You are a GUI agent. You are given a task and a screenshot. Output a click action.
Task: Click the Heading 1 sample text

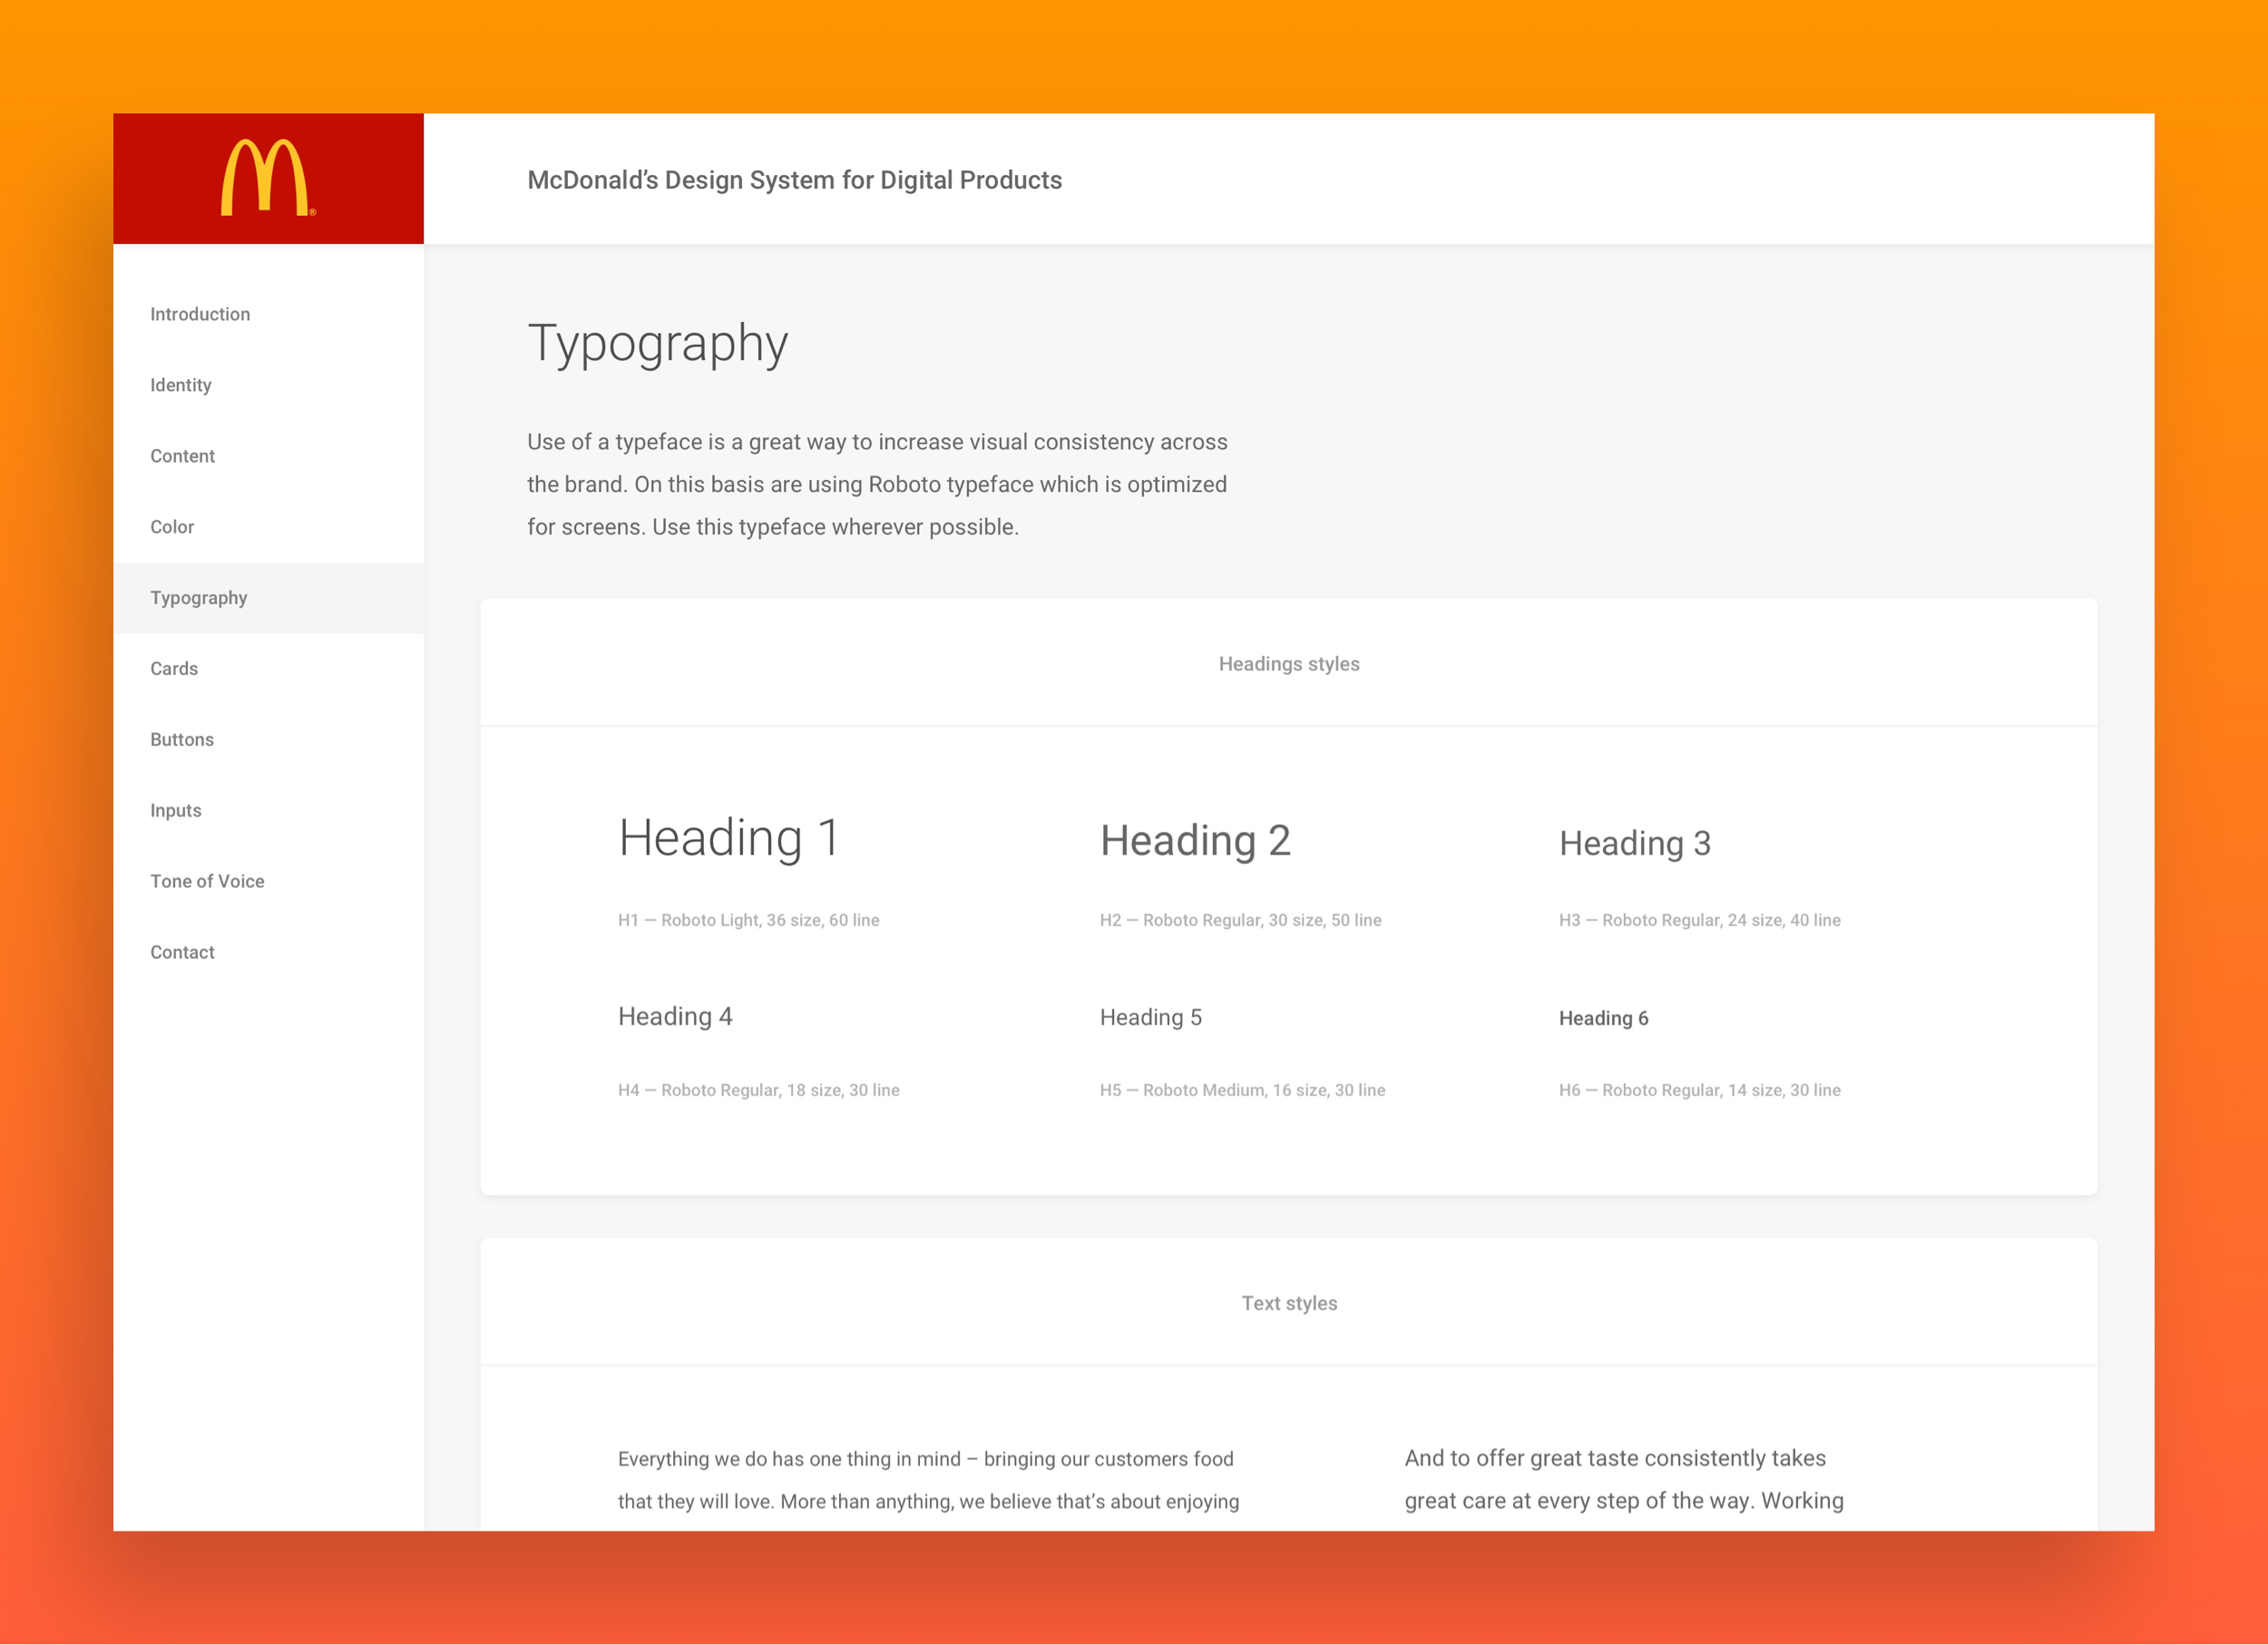(x=728, y=838)
